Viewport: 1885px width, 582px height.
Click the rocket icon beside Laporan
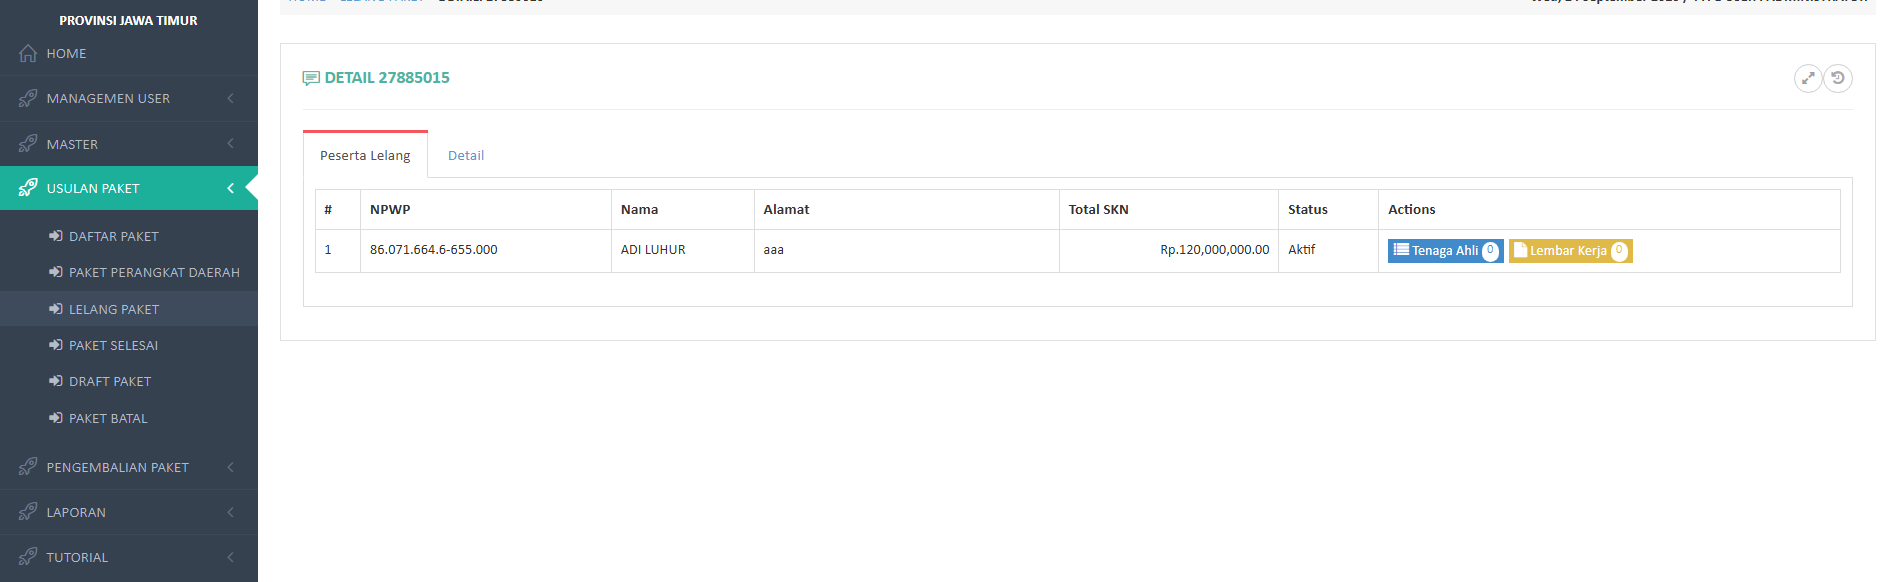tap(28, 512)
